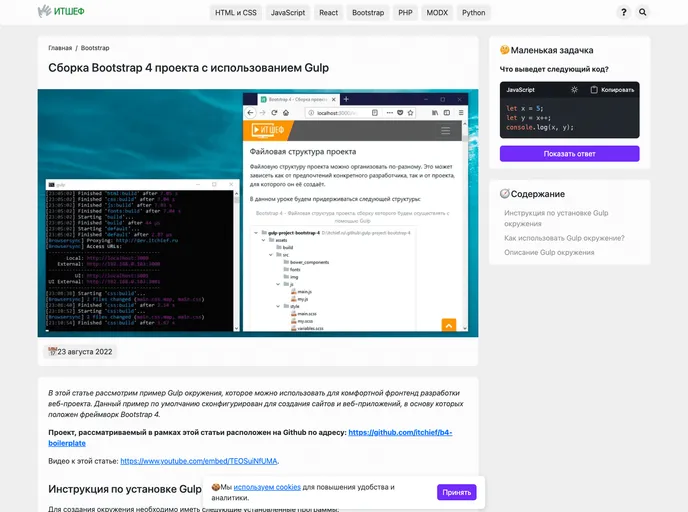The width and height of the screenshot is (688, 512).
Task: Open the search magnifier icon
Action: click(642, 12)
